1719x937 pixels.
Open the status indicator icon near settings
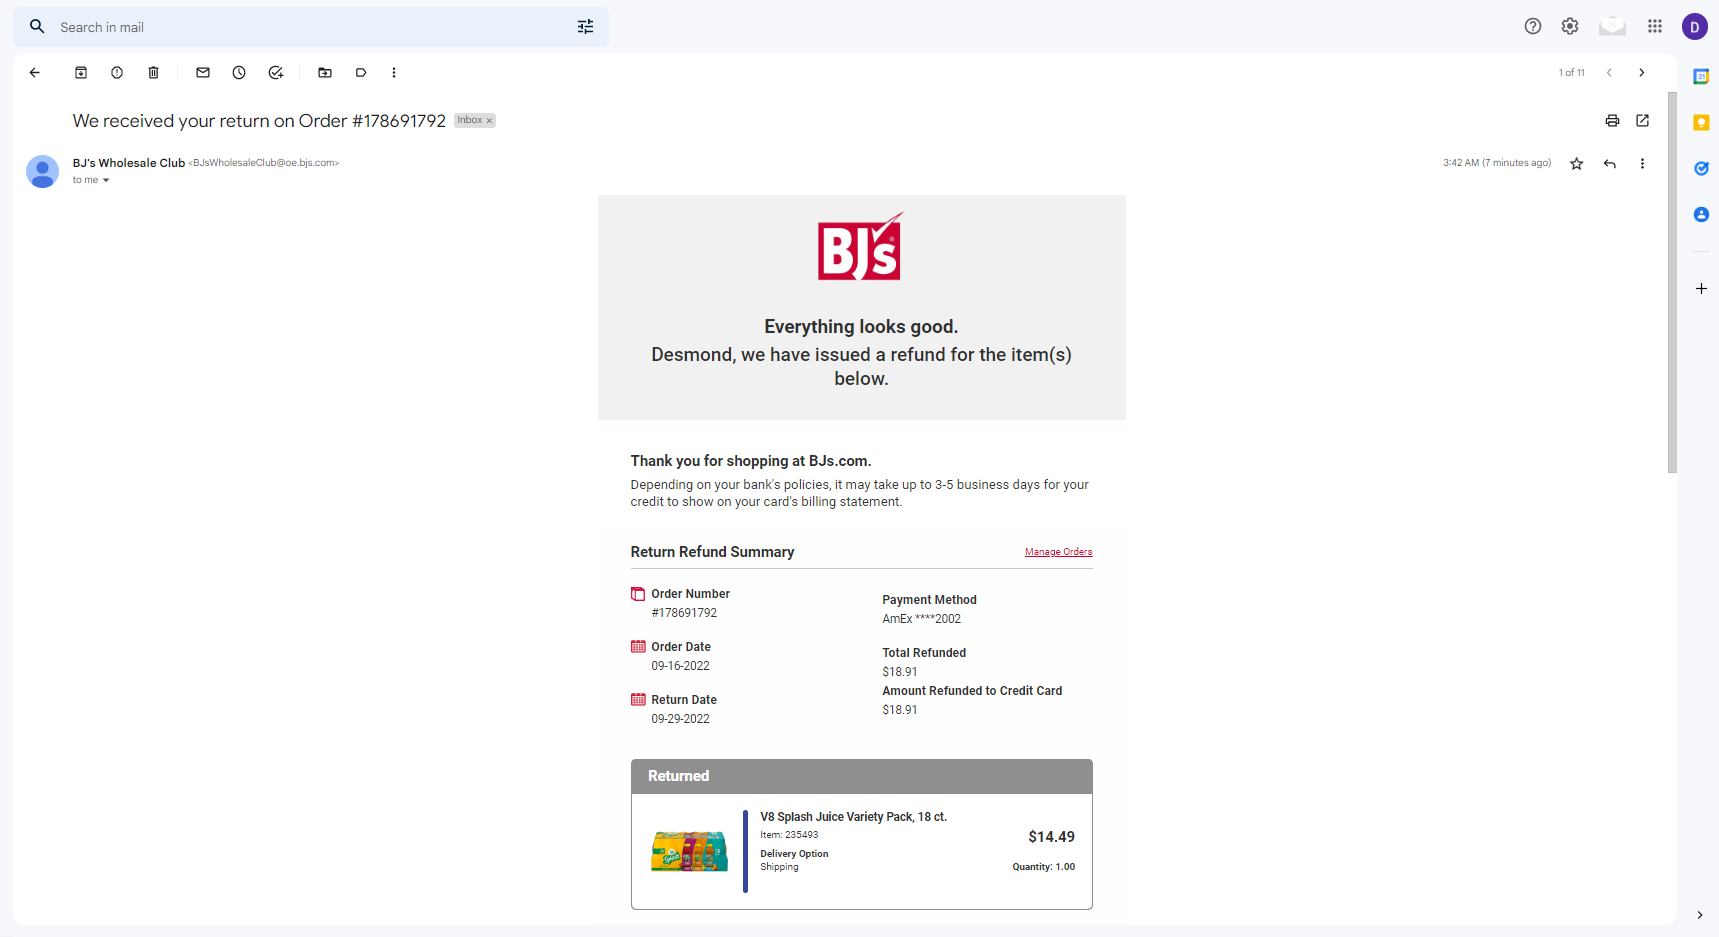(x=1612, y=27)
